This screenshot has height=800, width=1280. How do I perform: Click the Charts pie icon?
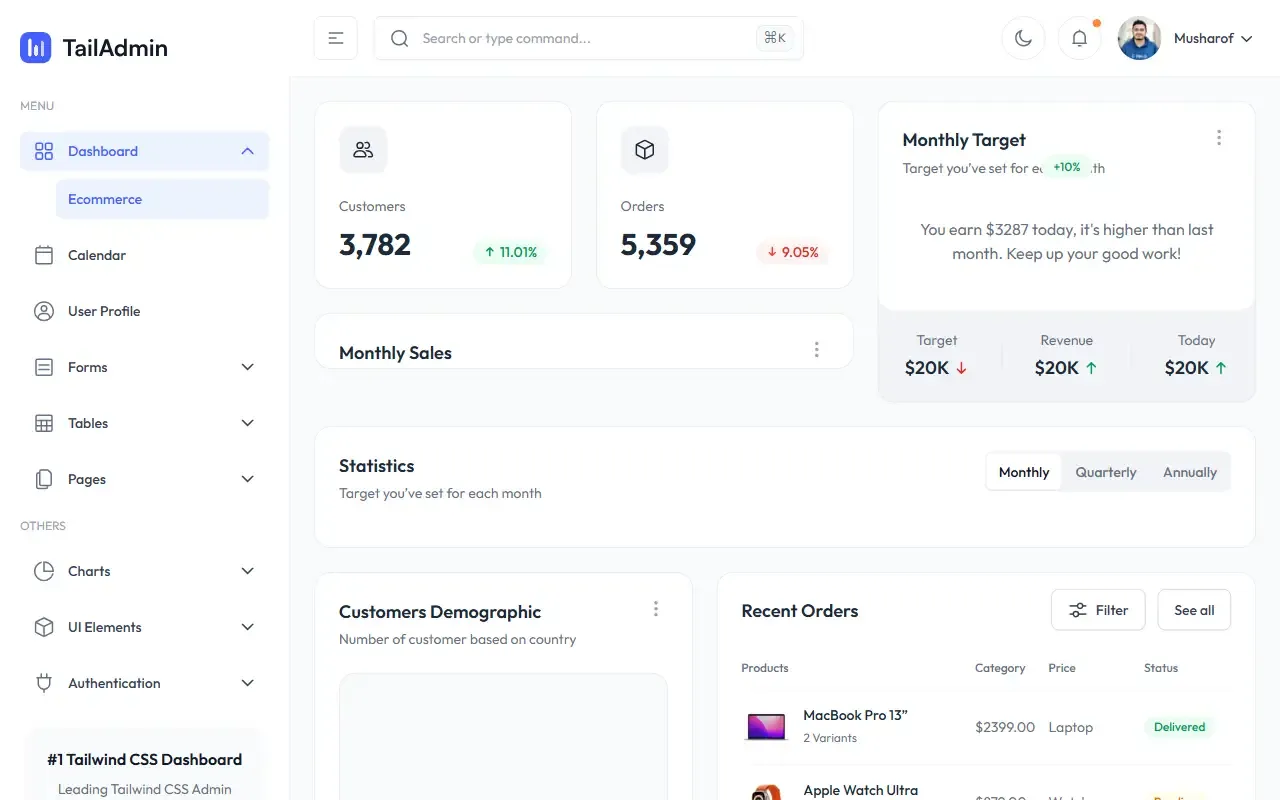pos(44,571)
